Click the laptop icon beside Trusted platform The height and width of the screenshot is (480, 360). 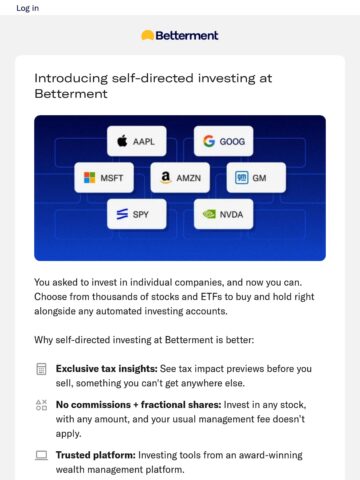point(41,455)
